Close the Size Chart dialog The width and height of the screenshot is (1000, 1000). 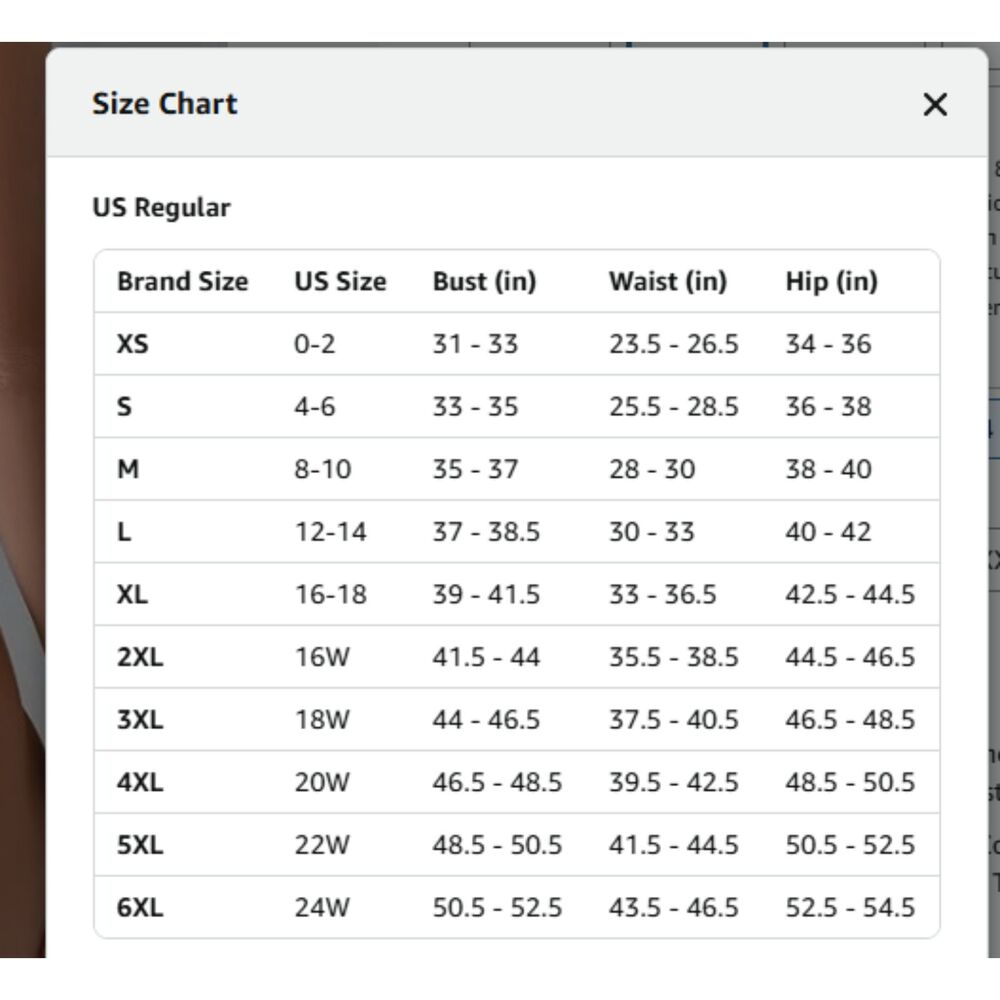pyautogui.click(x=934, y=104)
